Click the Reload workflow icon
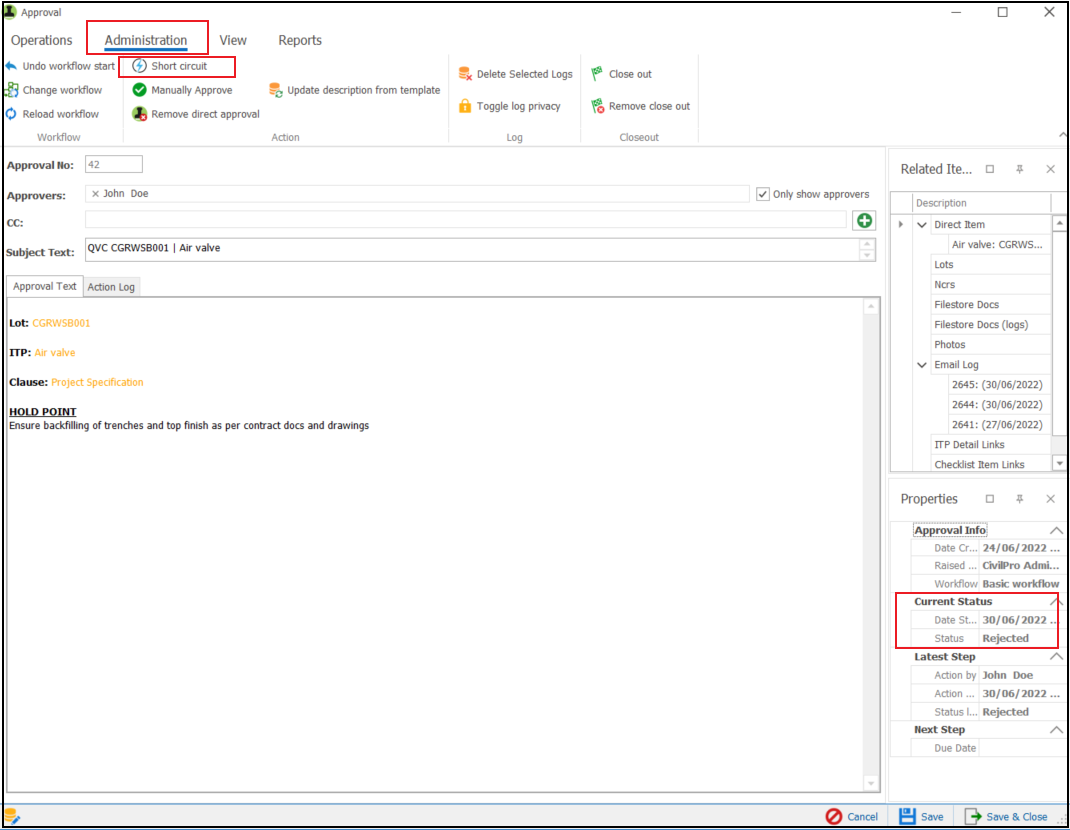This screenshot has width=1070, height=830. click(x=11, y=114)
